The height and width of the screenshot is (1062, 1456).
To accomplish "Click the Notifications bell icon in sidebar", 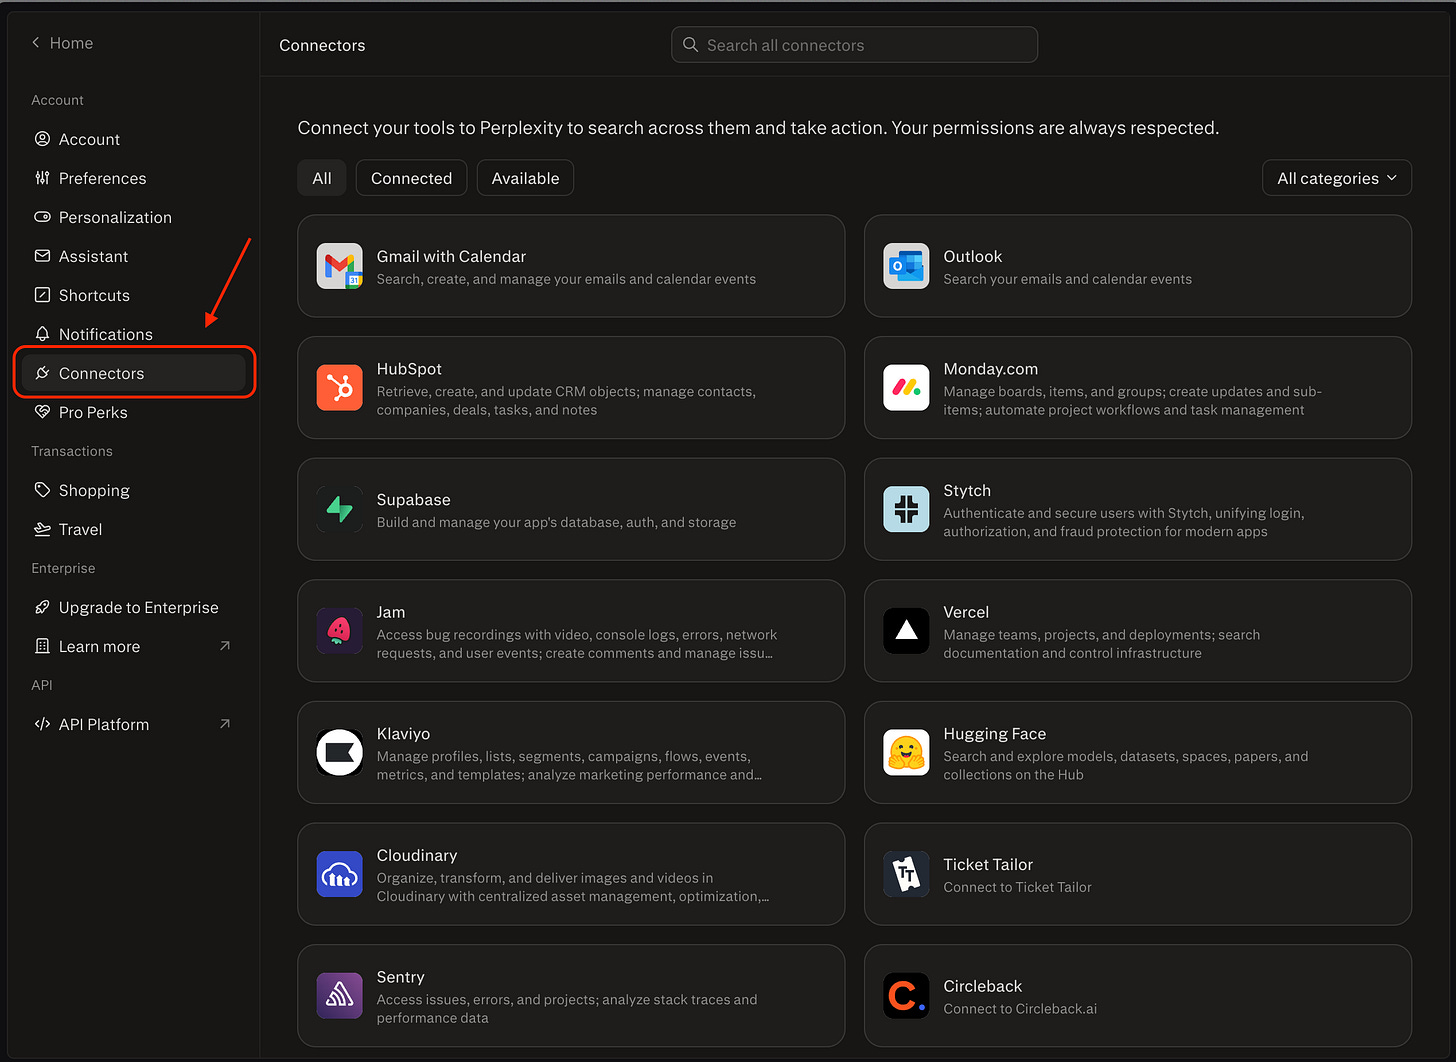I will [41, 333].
